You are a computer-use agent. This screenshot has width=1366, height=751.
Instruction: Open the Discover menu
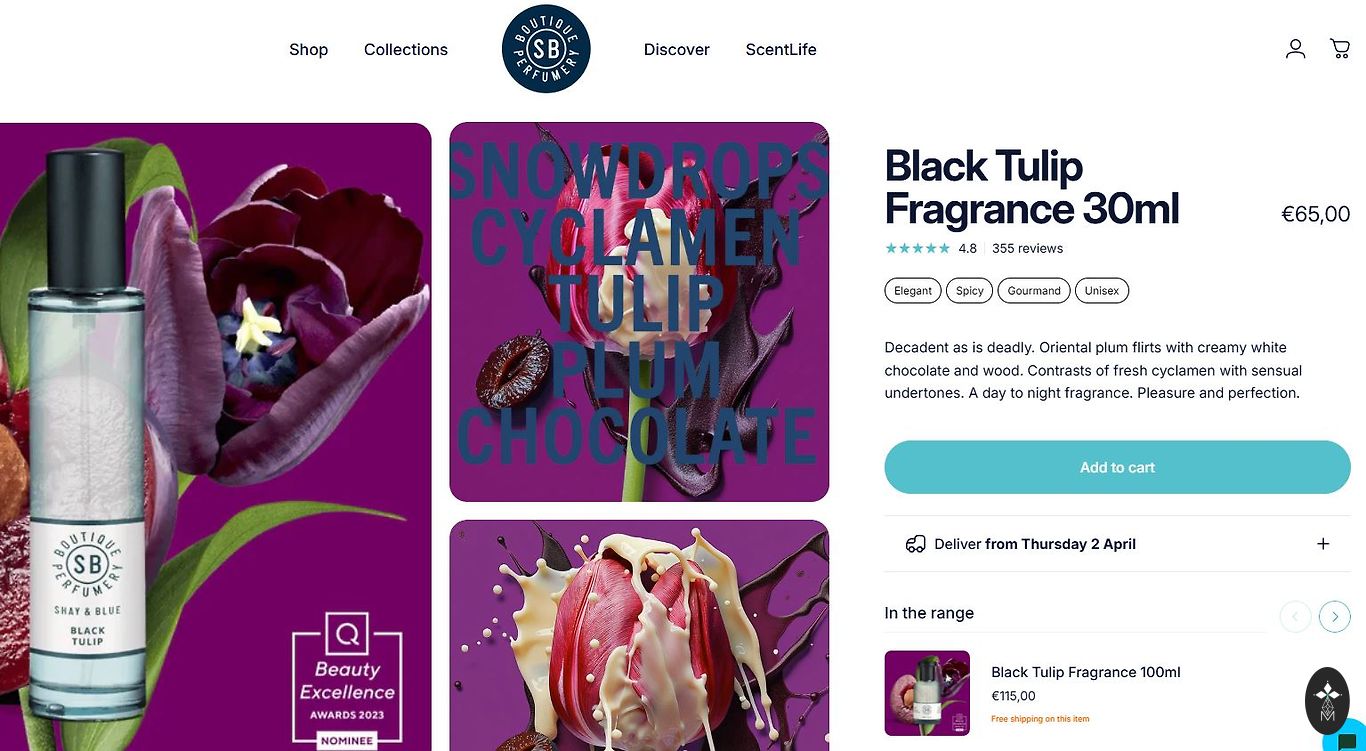pos(676,49)
